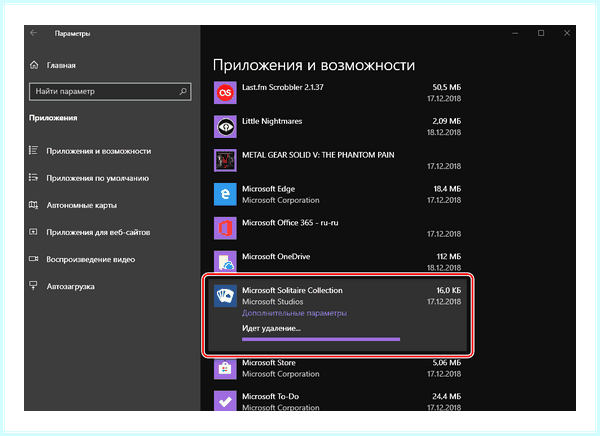The width and height of the screenshot is (600, 436).
Task: Click the Microsoft OneDrive app icon
Action: point(225,261)
